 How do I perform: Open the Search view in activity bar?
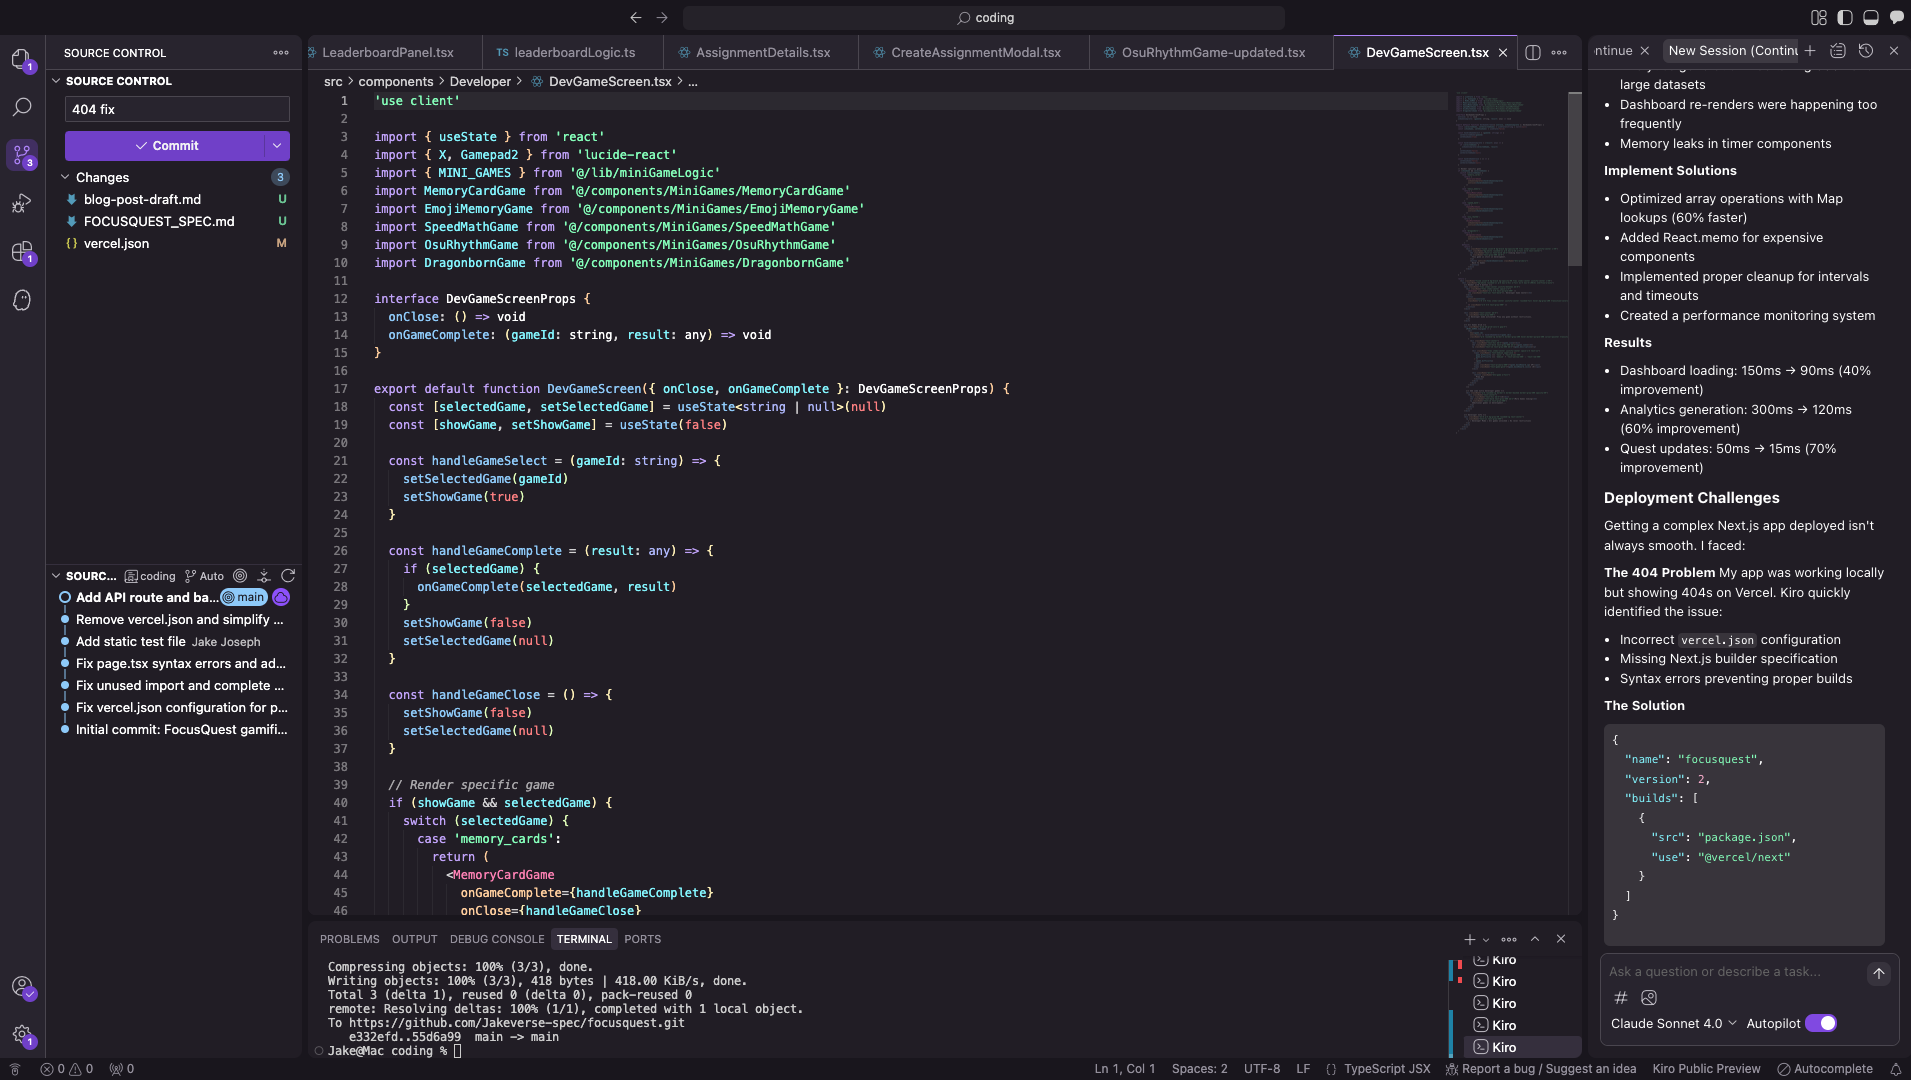(21, 107)
